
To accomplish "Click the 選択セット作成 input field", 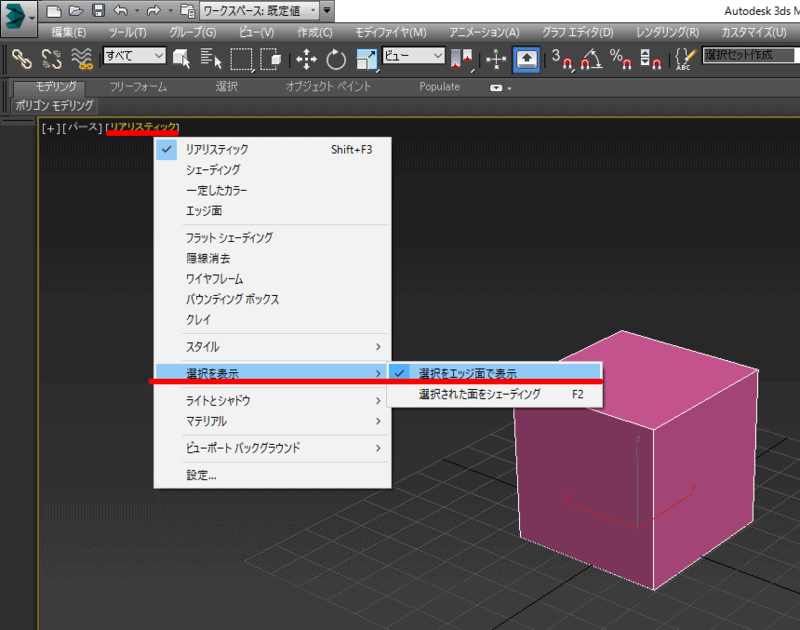I will tap(750, 56).
